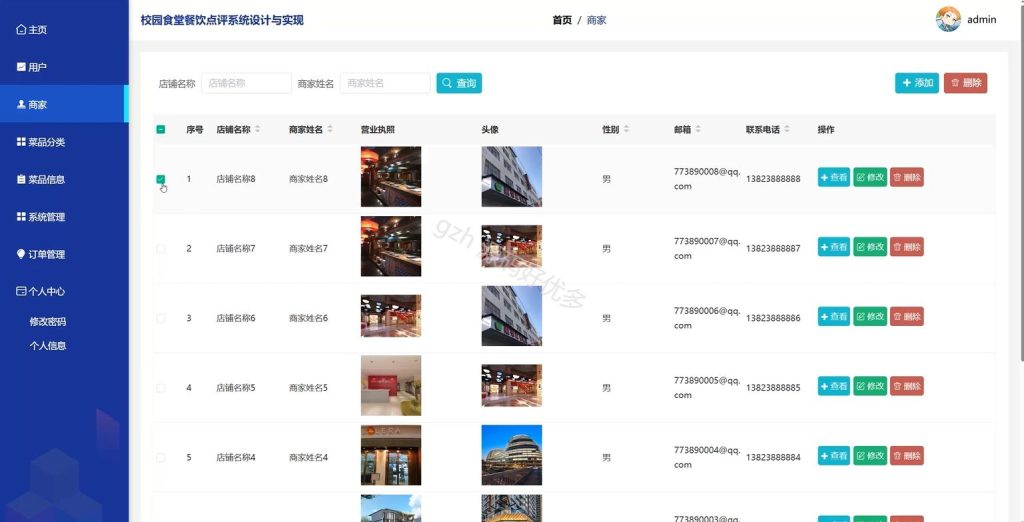Go to 修改密码 page
The width and height of the screenshot is (1024, 522).
point(48,321)
